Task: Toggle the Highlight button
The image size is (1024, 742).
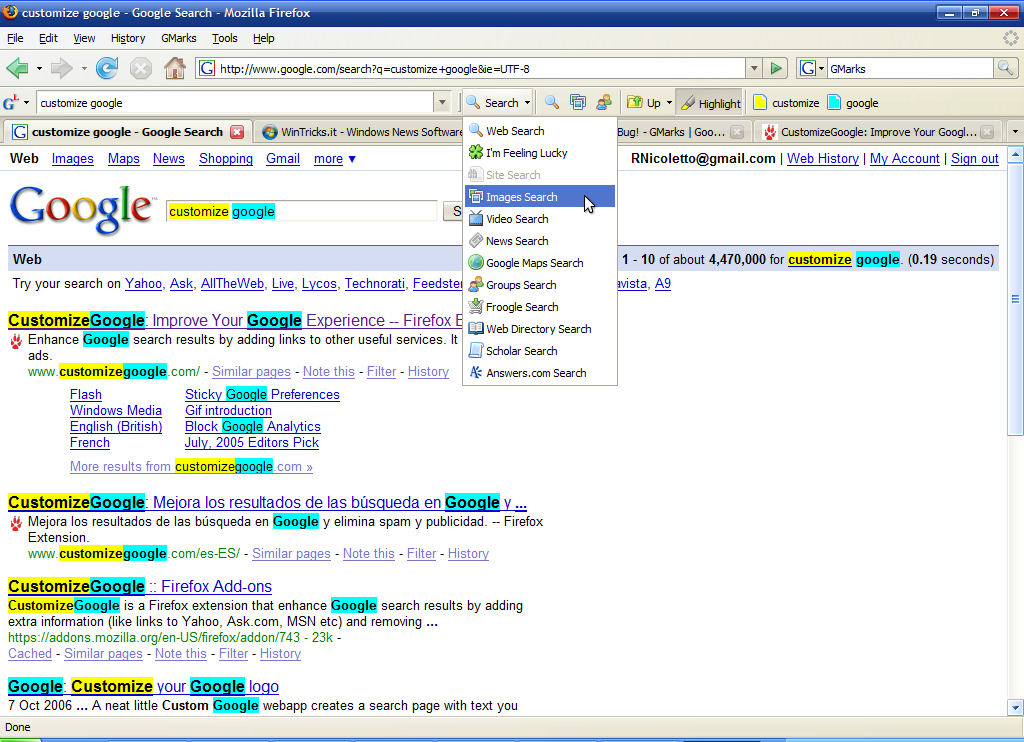Action: pyautogui.click(x=710, y=103)
